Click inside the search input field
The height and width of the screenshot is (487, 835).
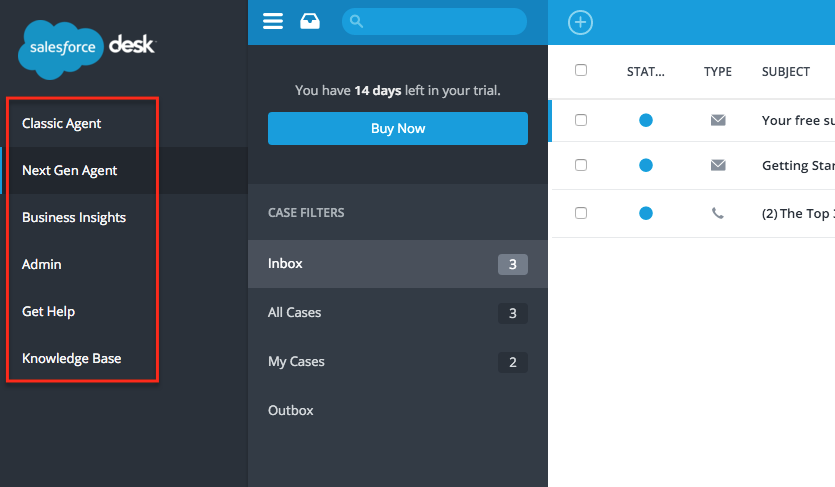[x=435, y=21]
